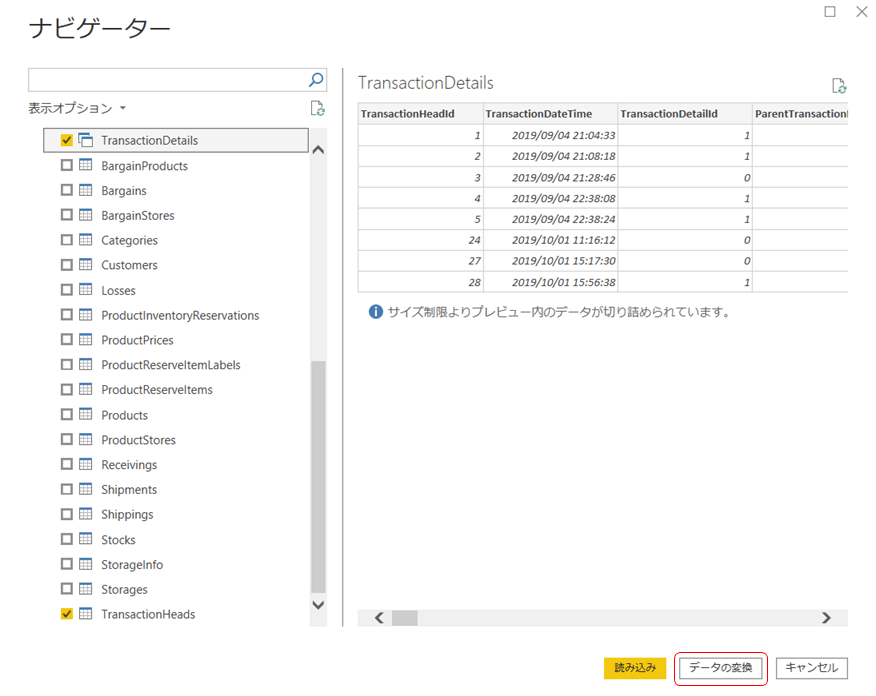This screenshot has height=696, width=876.
Task: Click the table list scroll-down arrow
Action: tap(318, 605)
